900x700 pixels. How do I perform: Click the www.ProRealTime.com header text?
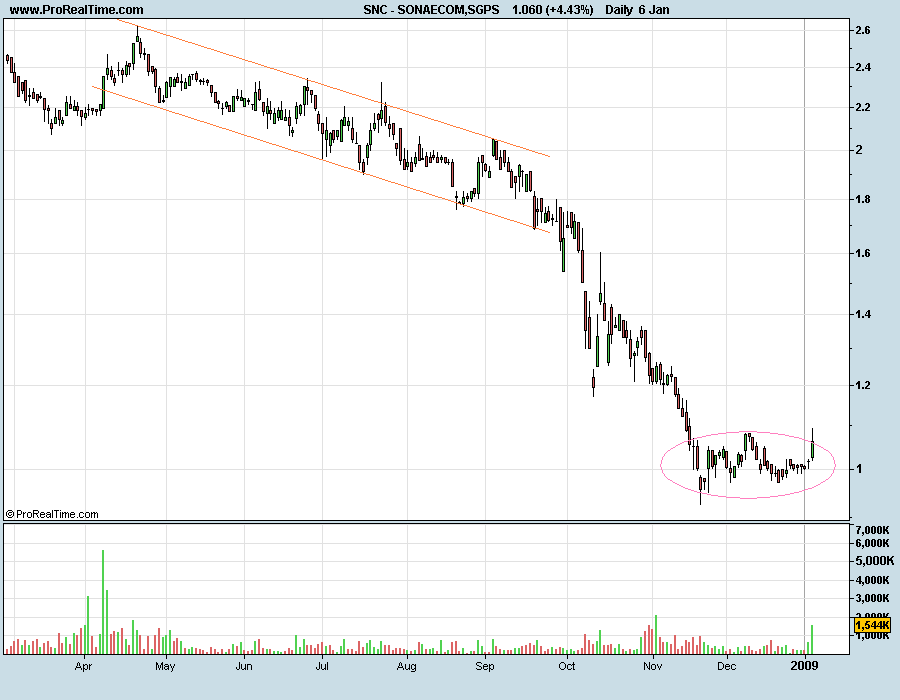coord(76,10)
